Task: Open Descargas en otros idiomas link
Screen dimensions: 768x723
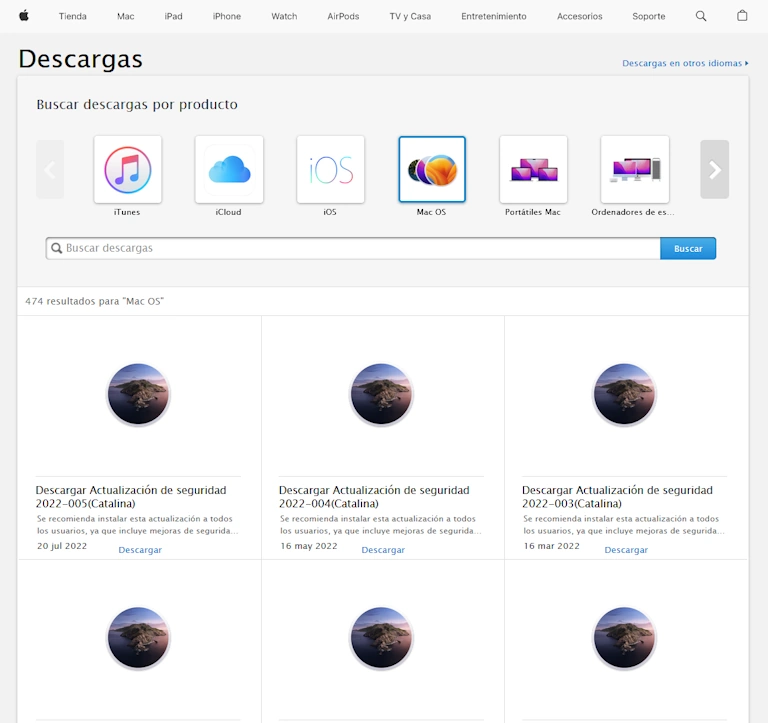Action: tap(685, 63)
